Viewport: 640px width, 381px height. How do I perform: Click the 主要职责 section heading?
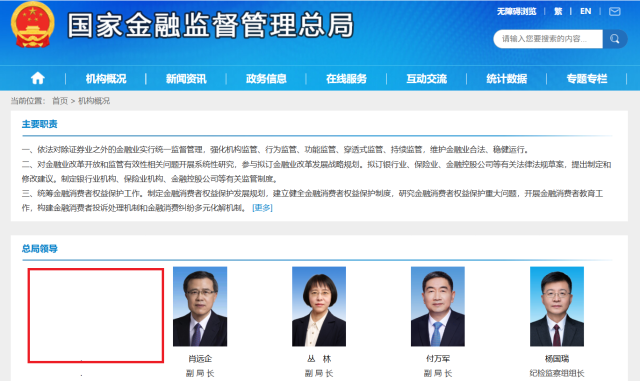point(40,124)
